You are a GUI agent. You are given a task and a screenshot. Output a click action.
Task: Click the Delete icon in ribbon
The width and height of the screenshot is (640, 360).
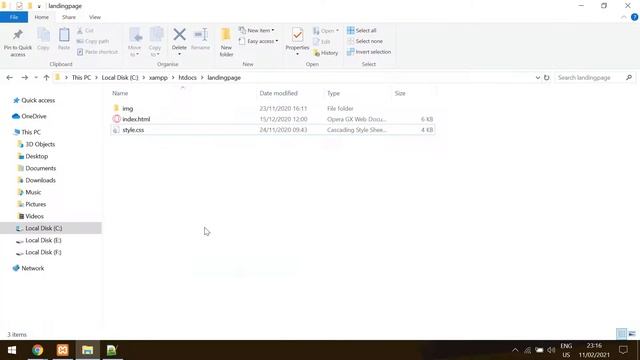179,41
